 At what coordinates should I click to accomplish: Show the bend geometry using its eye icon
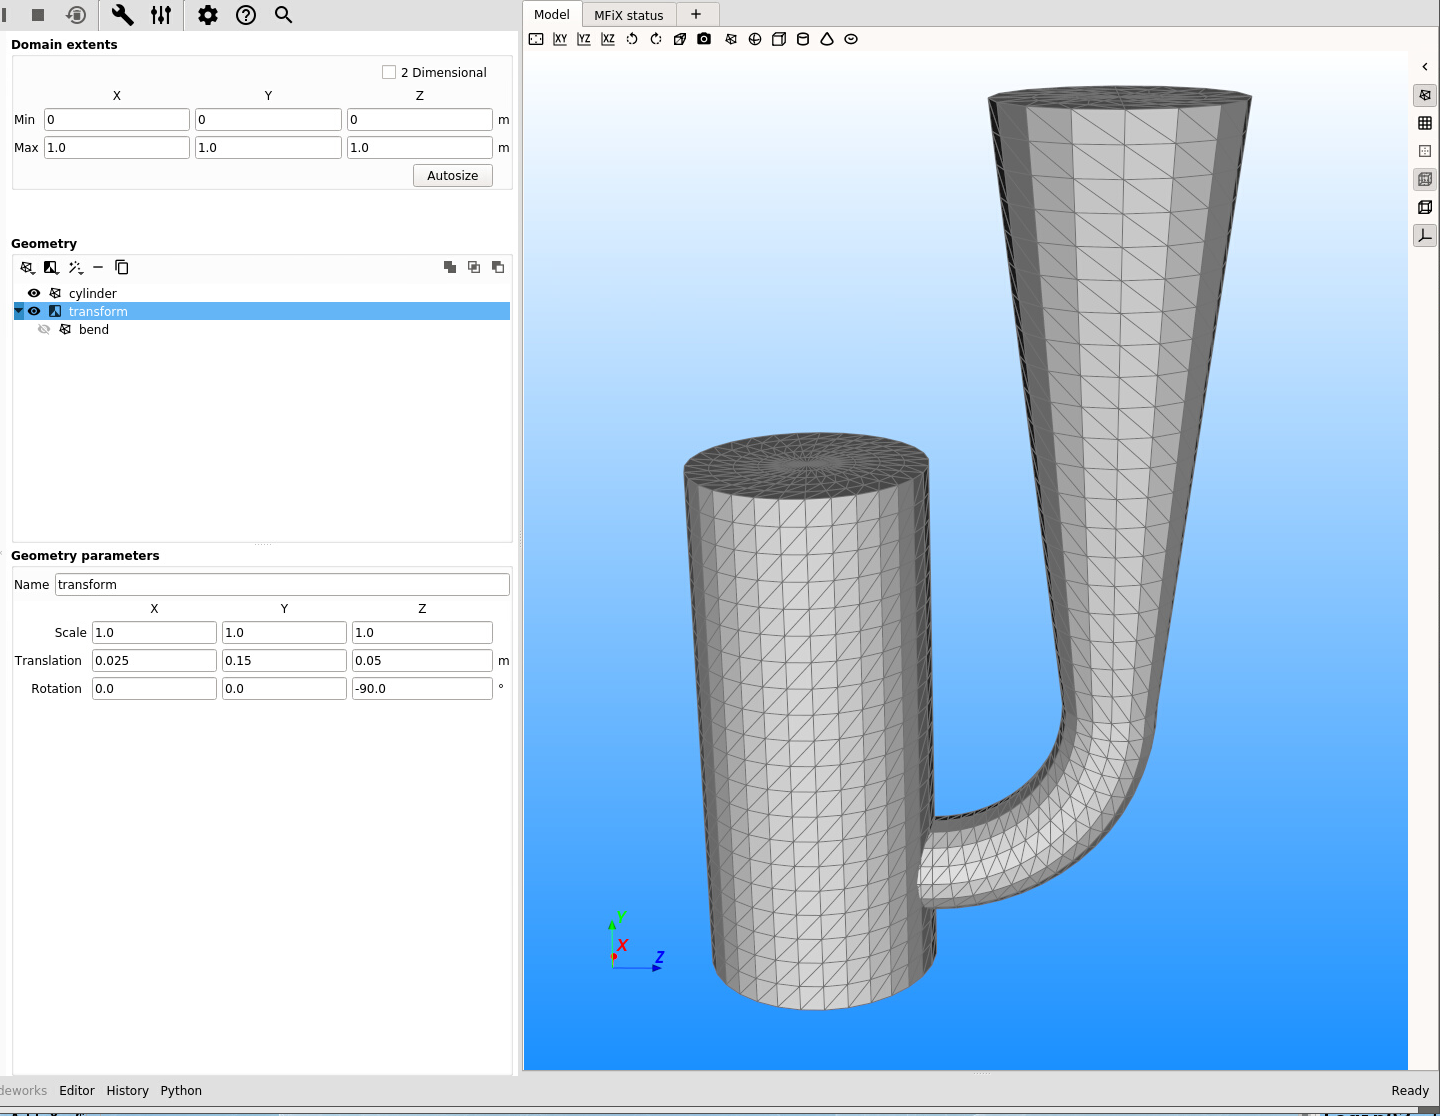click(44, 329)
